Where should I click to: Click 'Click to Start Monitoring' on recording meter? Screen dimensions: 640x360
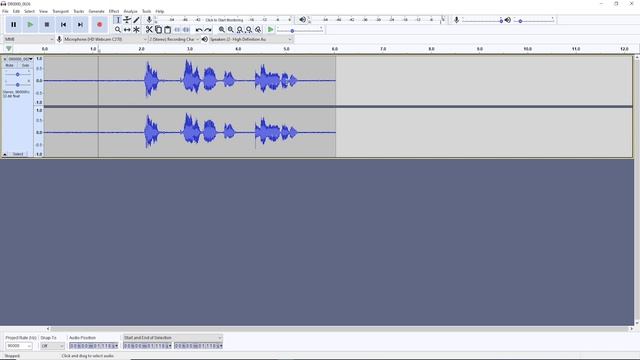[x=224, y=20]
